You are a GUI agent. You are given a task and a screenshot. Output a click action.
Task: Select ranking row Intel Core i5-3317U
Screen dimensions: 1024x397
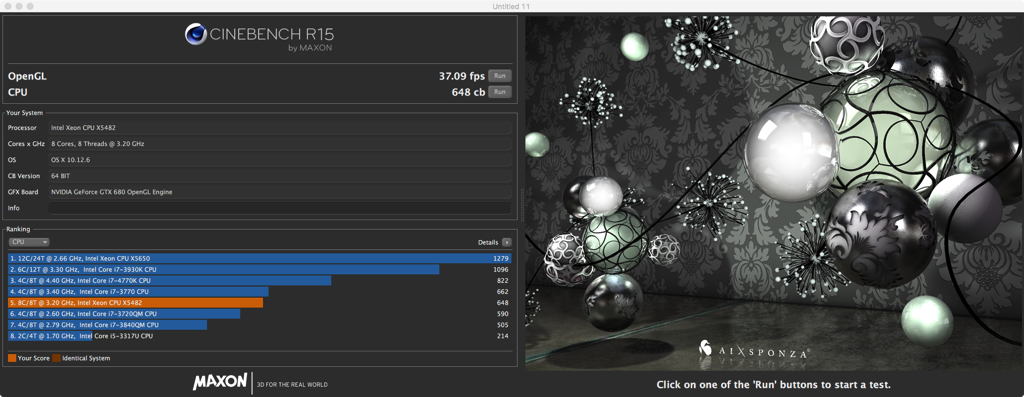point(260,336)
